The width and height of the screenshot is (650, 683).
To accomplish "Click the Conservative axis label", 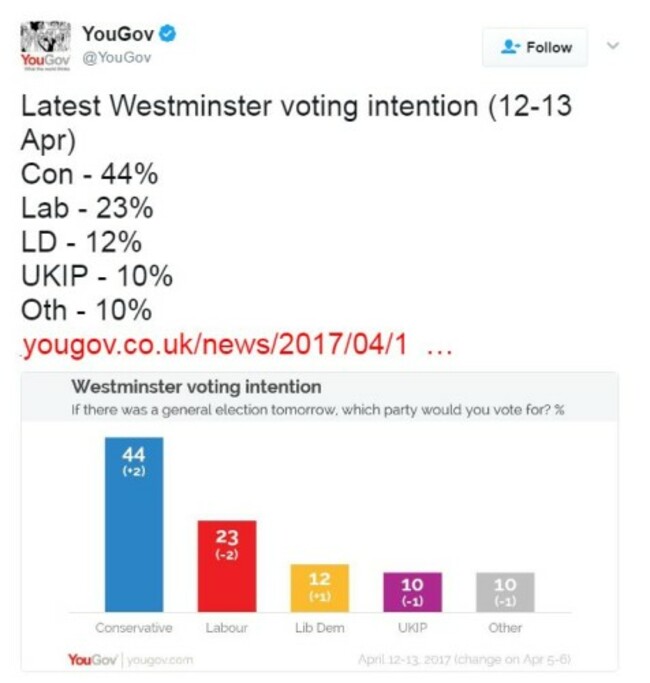I will tap(134, 628).
